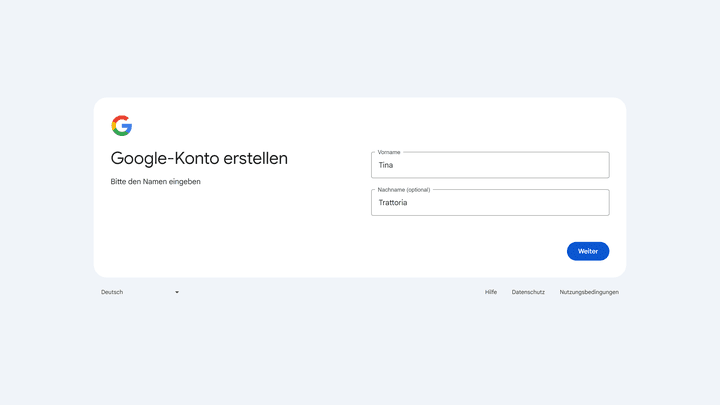Click the 'Bitte den Namen eingeben' subtitle
This screenshot has width=720, height=405.
(155, 182)
